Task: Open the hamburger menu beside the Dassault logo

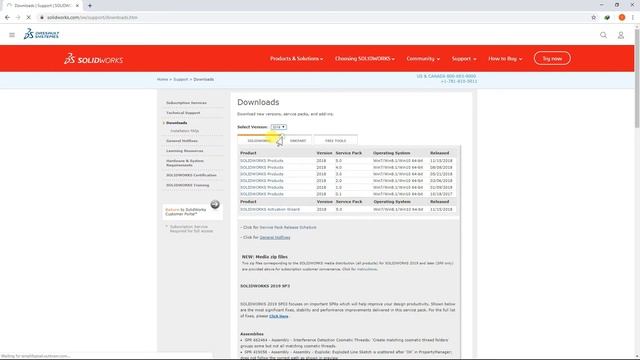Action: click(12, 35)
